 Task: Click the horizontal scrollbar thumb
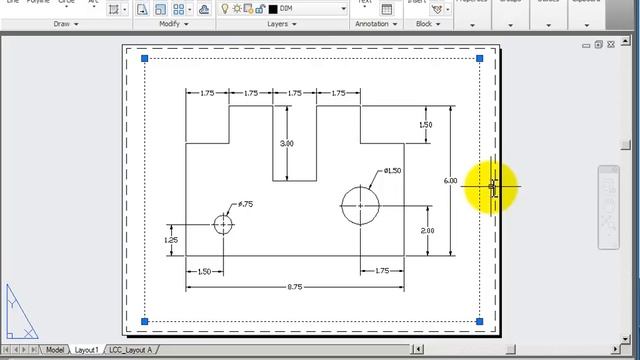(511, 349)
